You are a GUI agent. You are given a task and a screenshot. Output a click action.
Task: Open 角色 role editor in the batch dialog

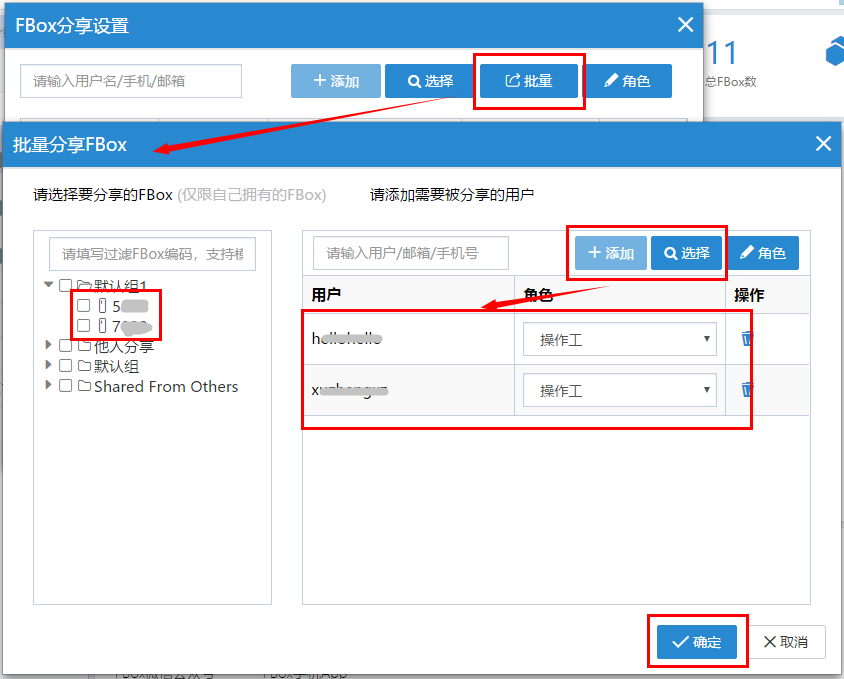(763, 253)
